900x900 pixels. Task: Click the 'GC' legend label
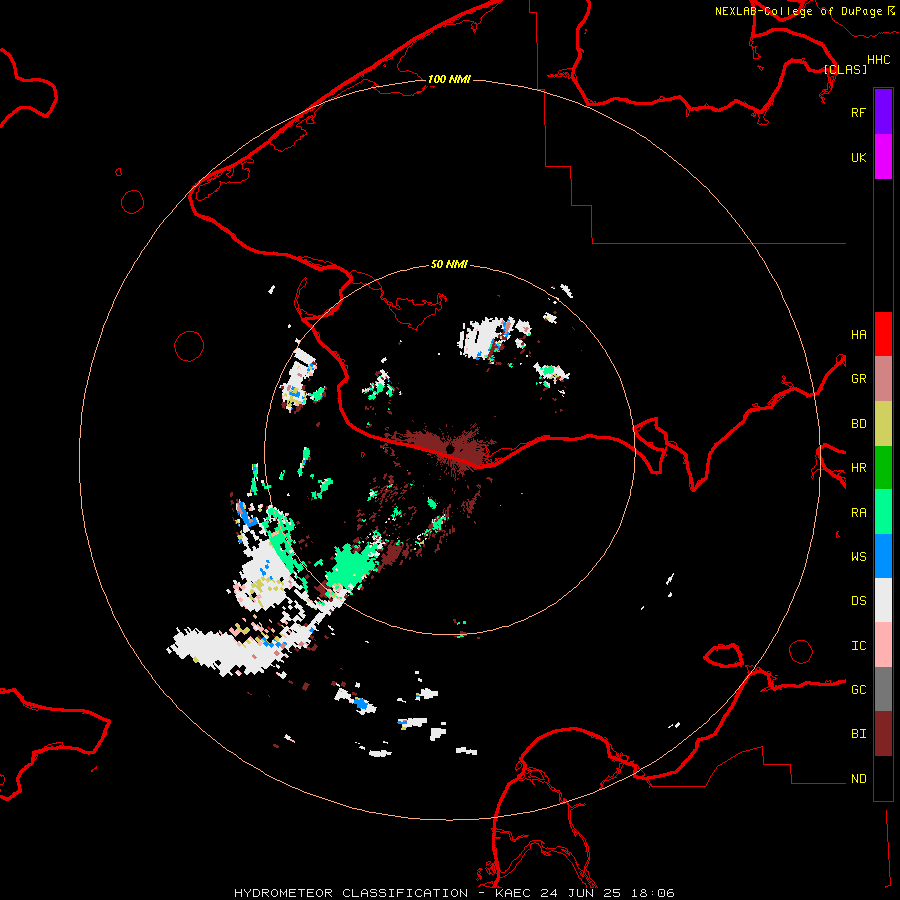click(x=858, y=690)
